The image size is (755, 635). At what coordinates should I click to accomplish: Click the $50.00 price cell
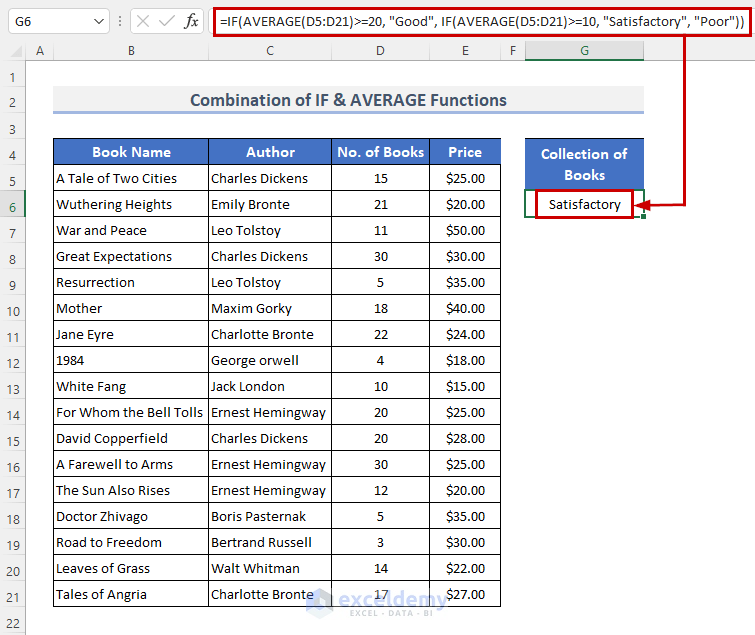(x=465, y=230)
